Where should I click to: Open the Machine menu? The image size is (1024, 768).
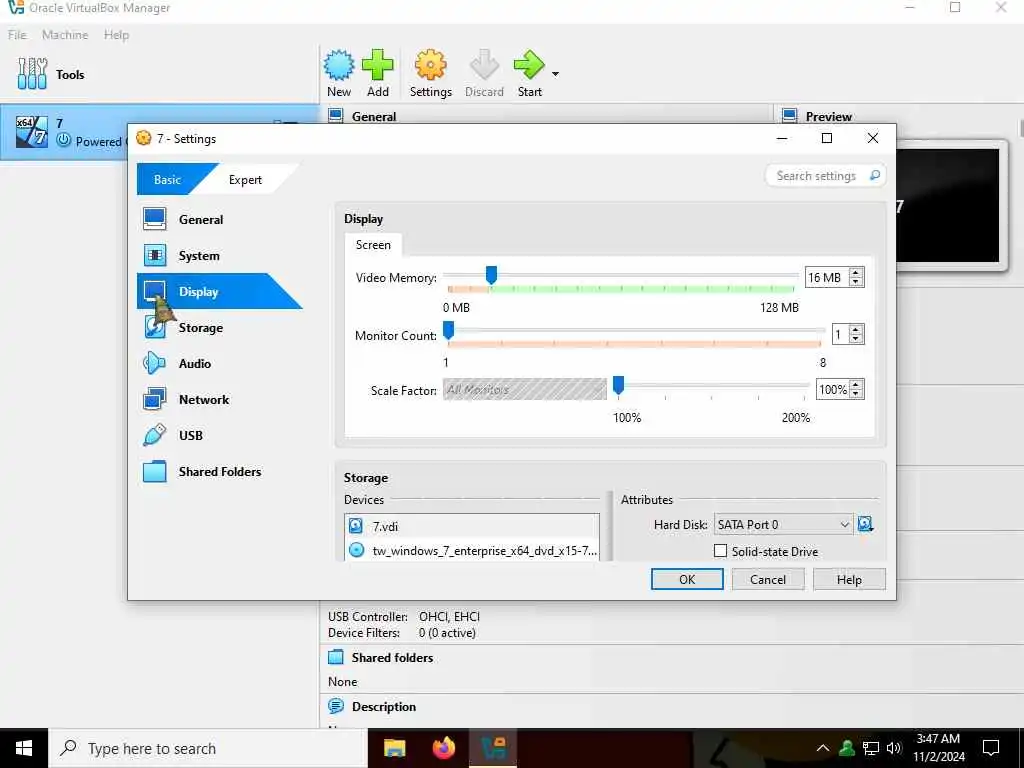[65, 35]
